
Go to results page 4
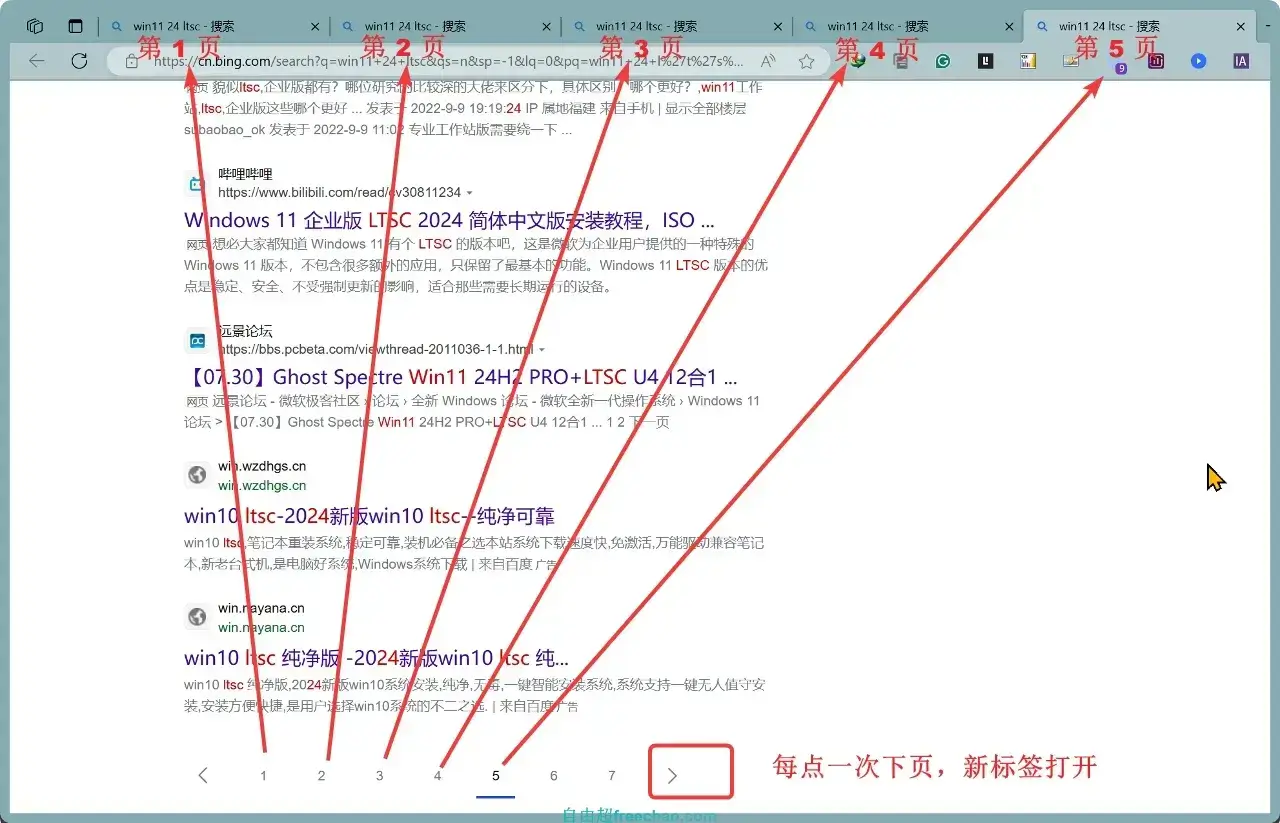click(x=437, y=775)
